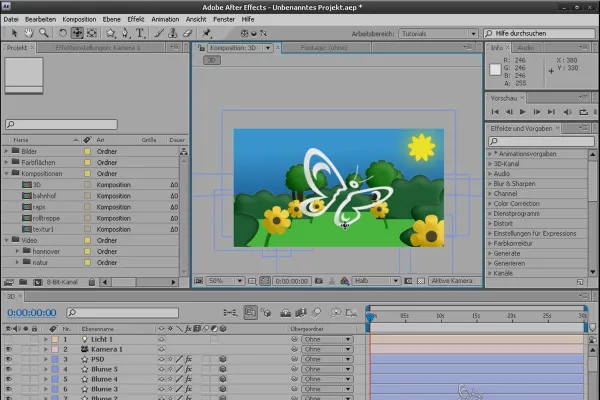
Task: Expand the Farbflächen folder
Action: [x=6, y=162]
